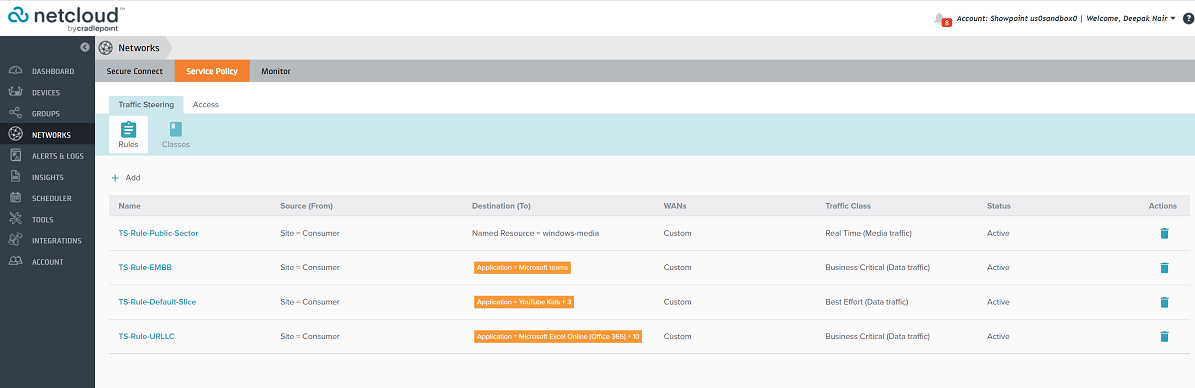Click Custom WANs cell in TS-Rule-Public-Sector row
1195x388 pixels.
tap(678, 233)
